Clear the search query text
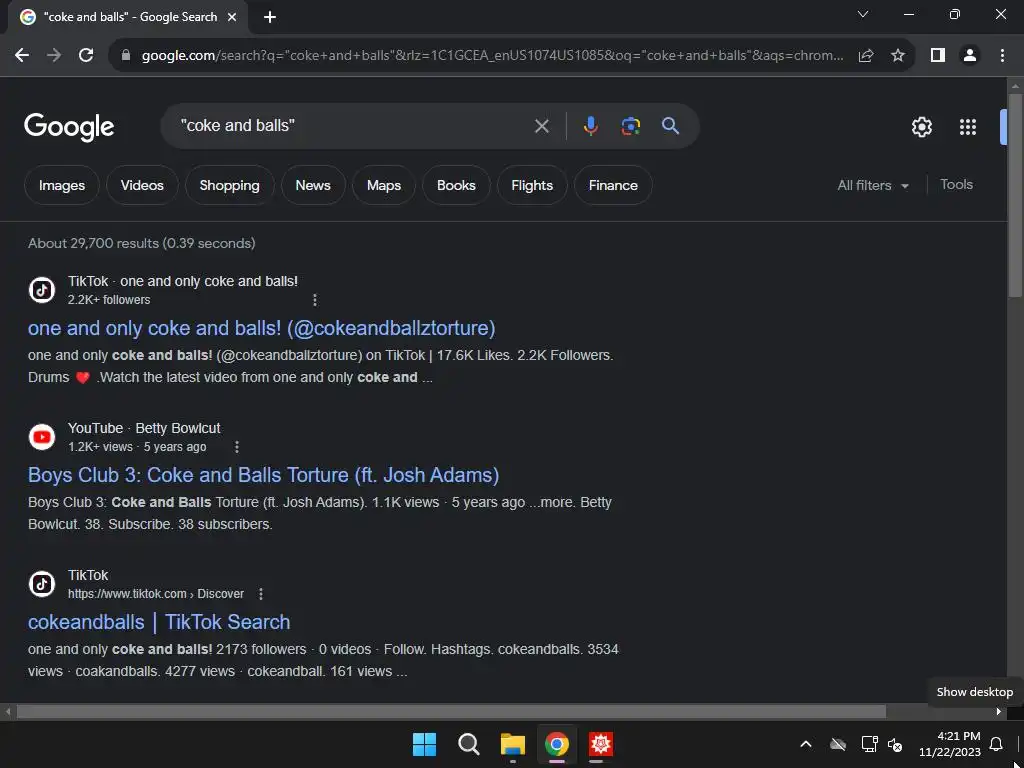This screenshot has height=768, width=1024. [x=541, y=126]
